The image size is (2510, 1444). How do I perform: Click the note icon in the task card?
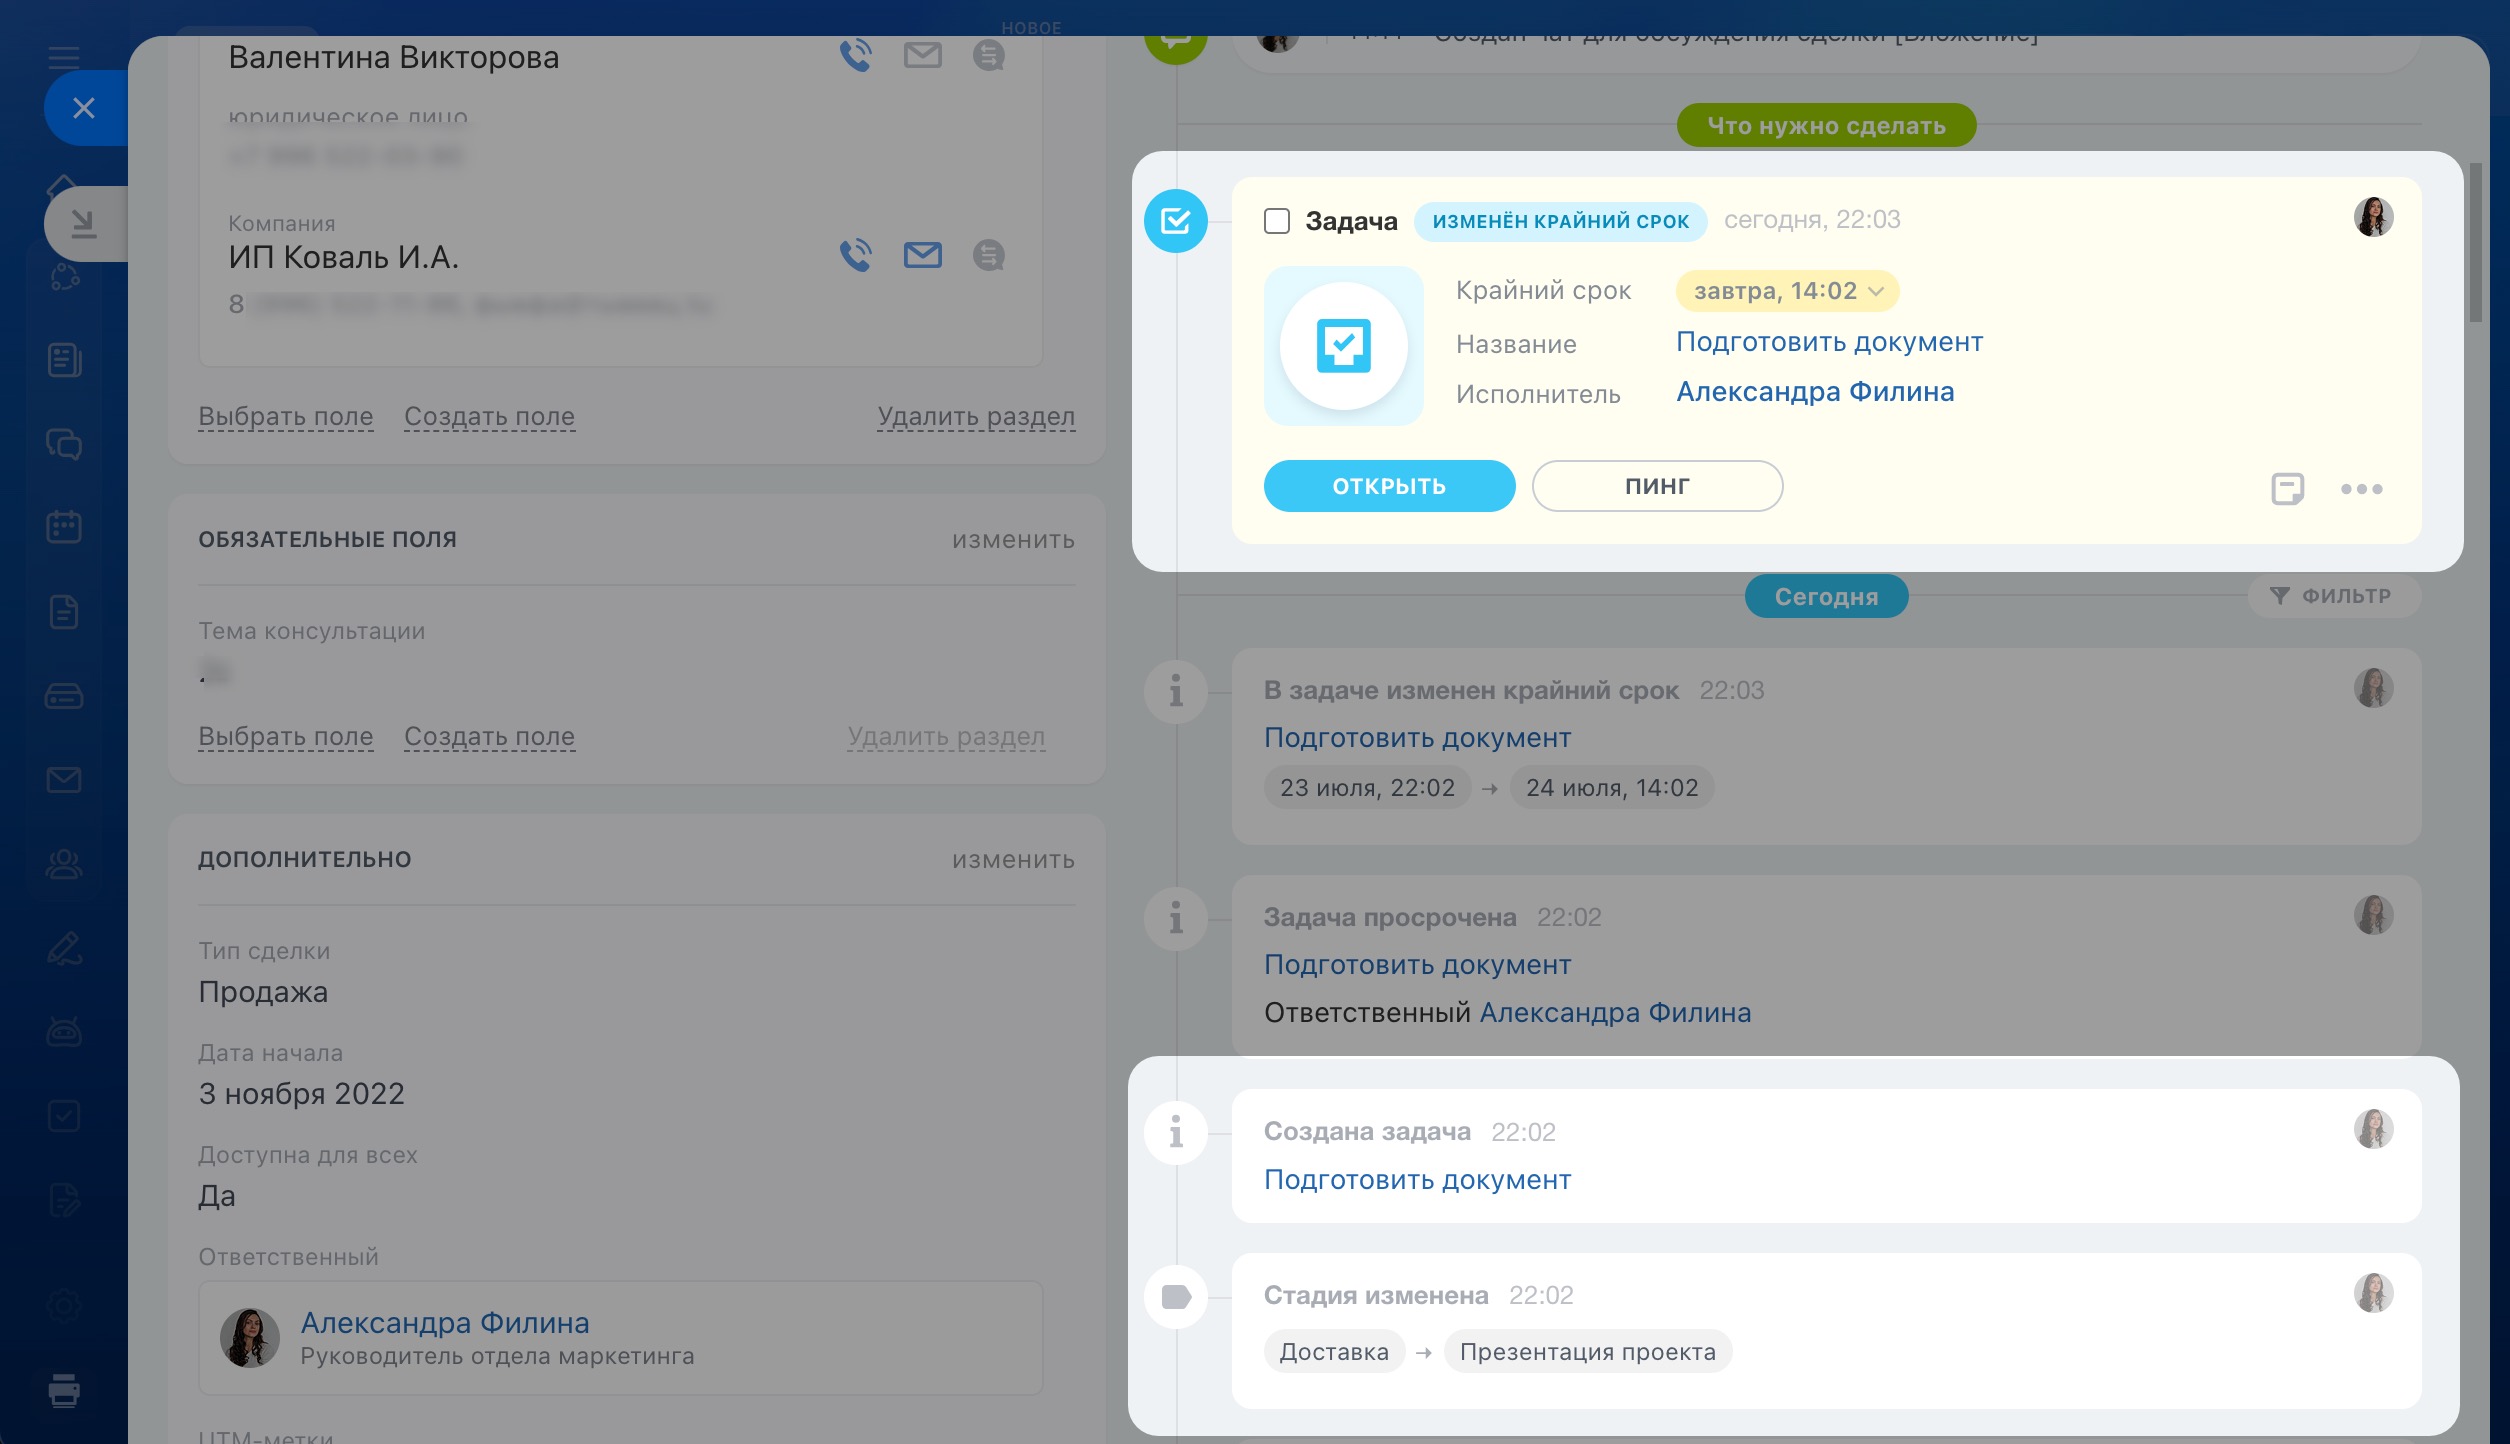pos(2287,489)
